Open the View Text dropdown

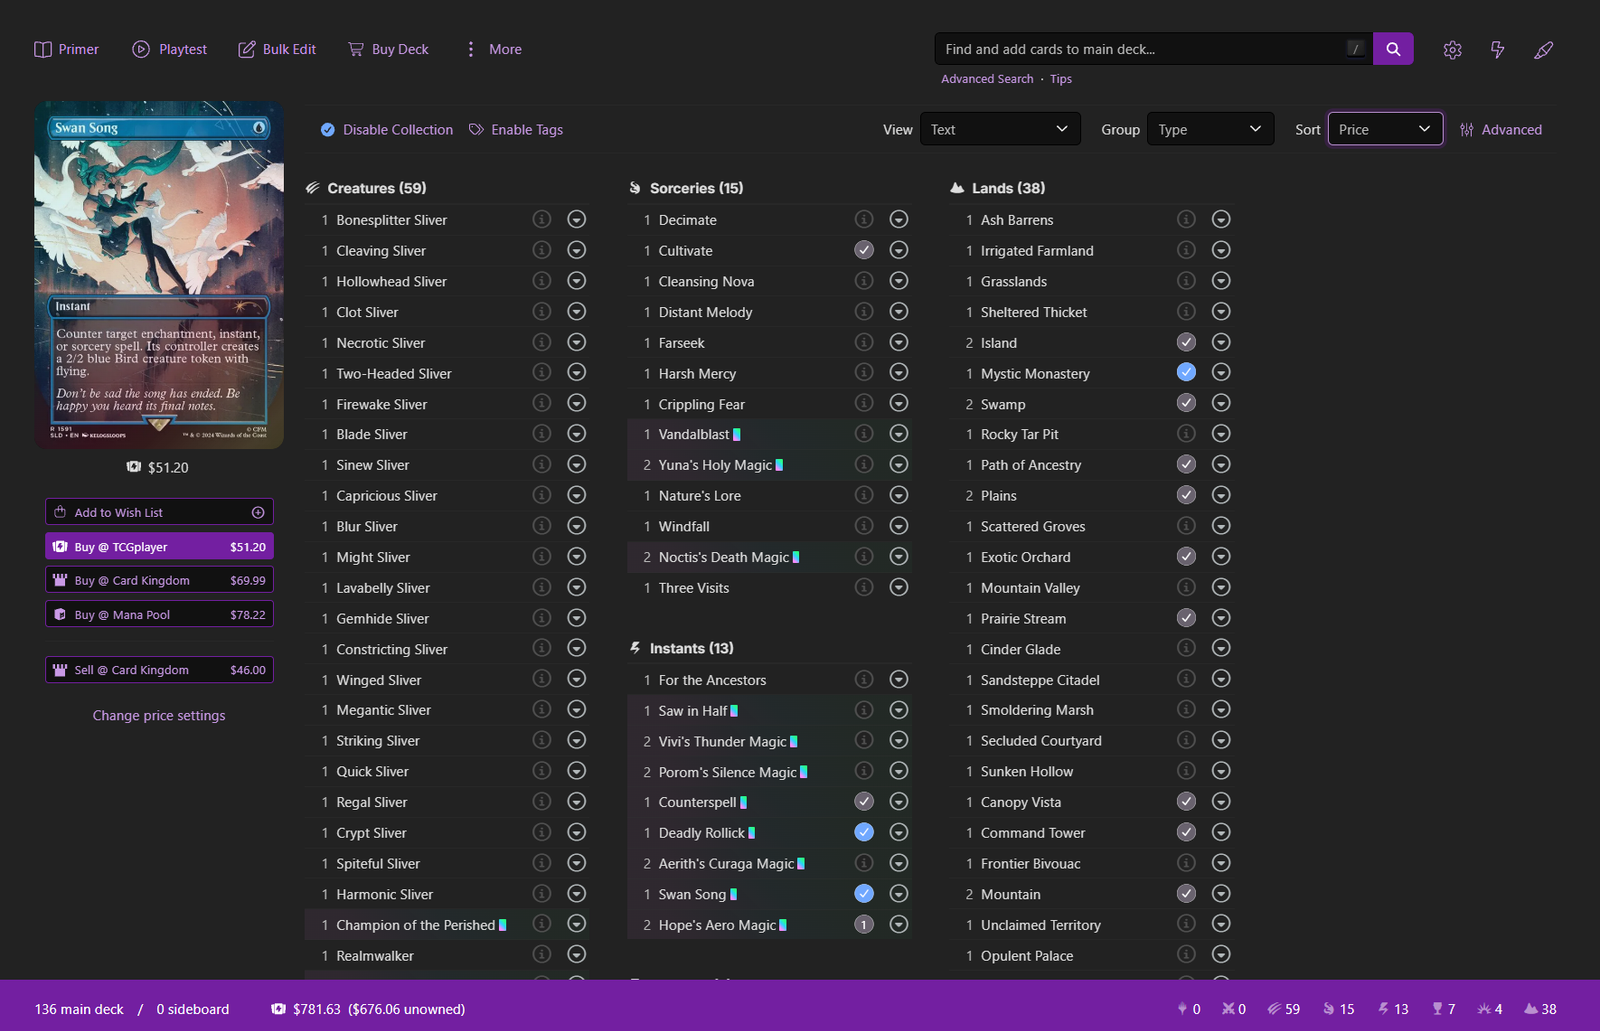pyautogui.click(x=1000, y=129)
